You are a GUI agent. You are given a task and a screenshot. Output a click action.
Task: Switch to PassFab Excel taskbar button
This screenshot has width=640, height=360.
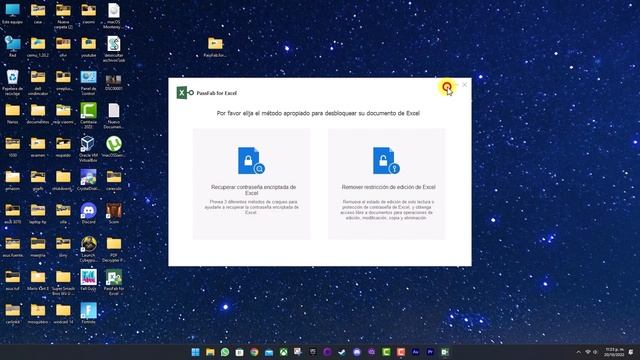tap(445, 352)
